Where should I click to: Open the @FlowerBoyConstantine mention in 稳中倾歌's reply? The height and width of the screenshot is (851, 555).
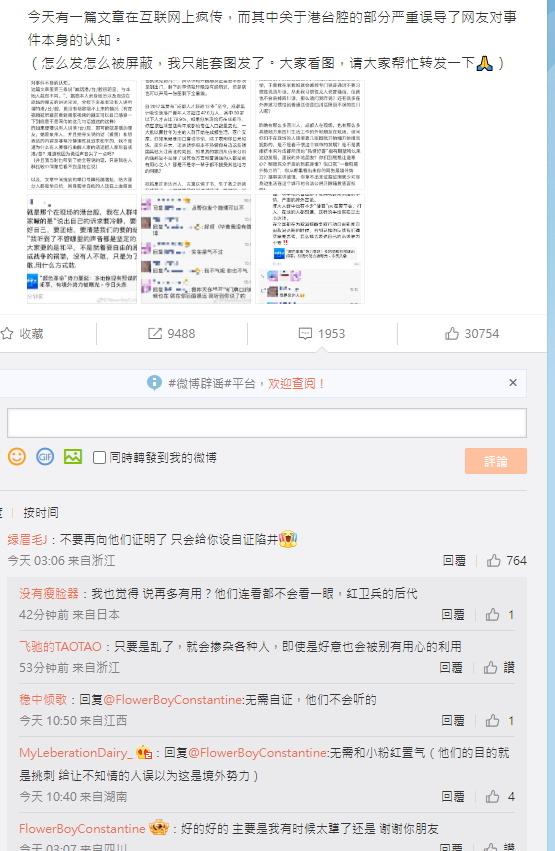(x=173, y=700)
